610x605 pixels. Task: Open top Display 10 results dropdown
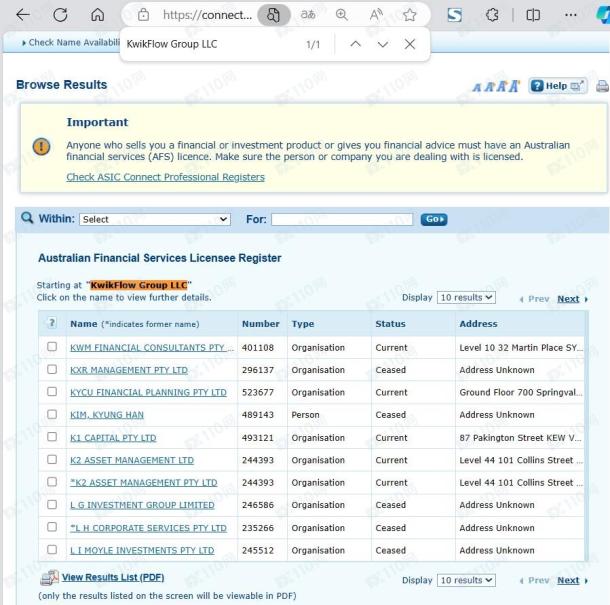(x=466, y=298)
